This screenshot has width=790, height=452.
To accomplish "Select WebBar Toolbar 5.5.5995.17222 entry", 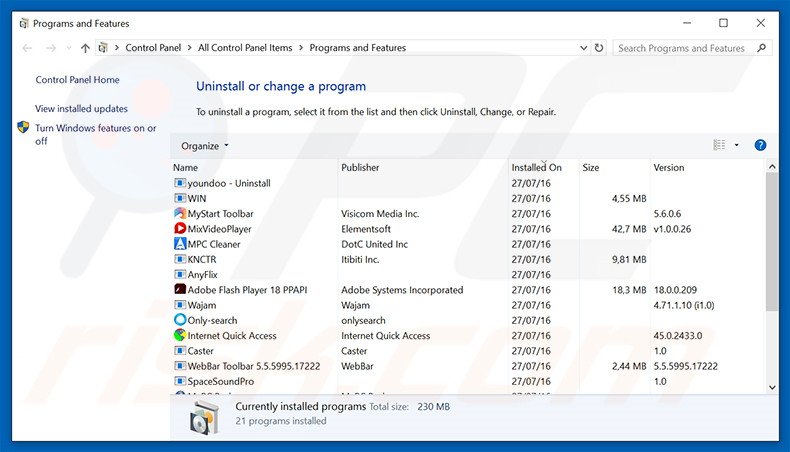I will tap(253, 366).
